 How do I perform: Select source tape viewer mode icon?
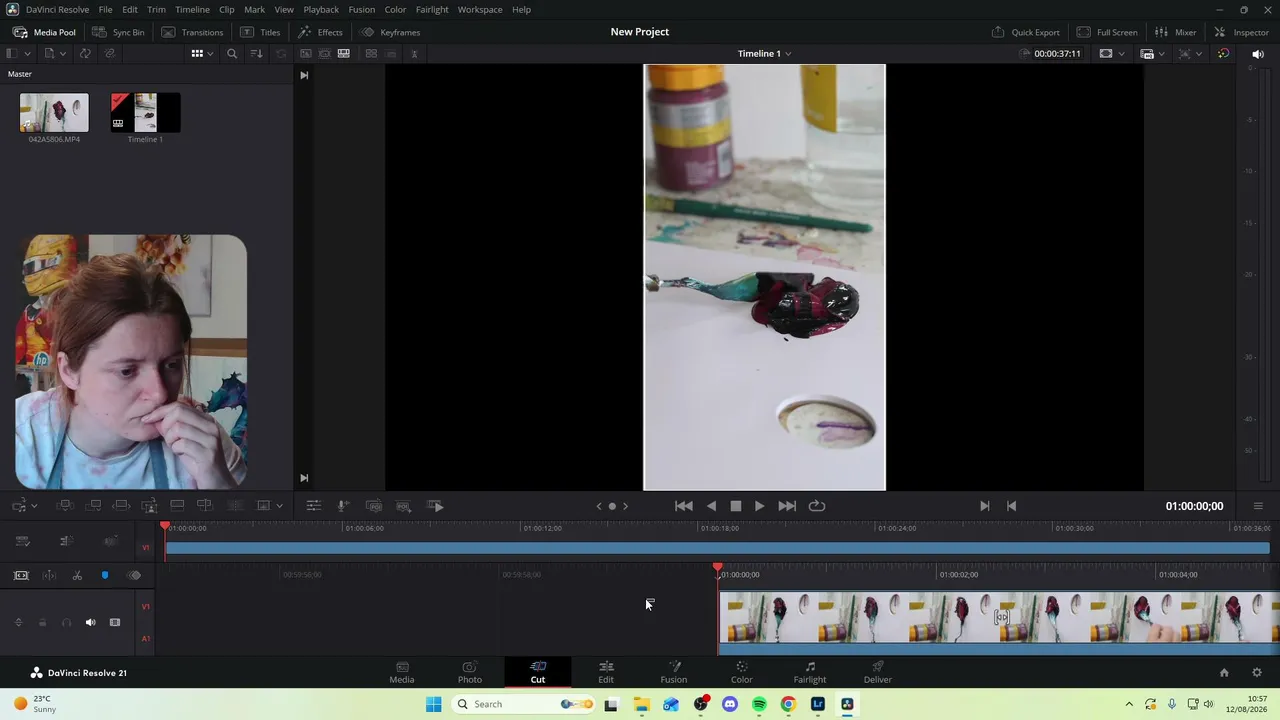(324, 53)
